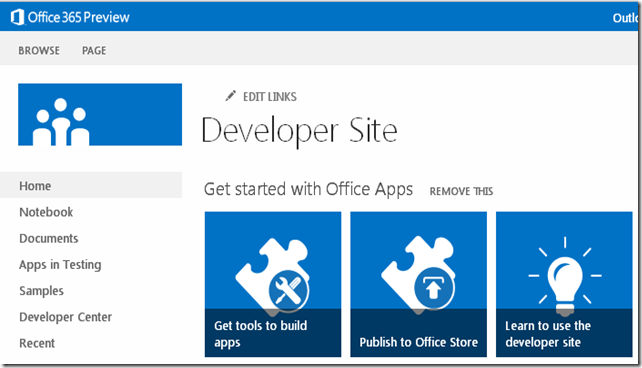Open Apps in Testing
Viewport: 642px width, 368px height.
coord(60,265)
